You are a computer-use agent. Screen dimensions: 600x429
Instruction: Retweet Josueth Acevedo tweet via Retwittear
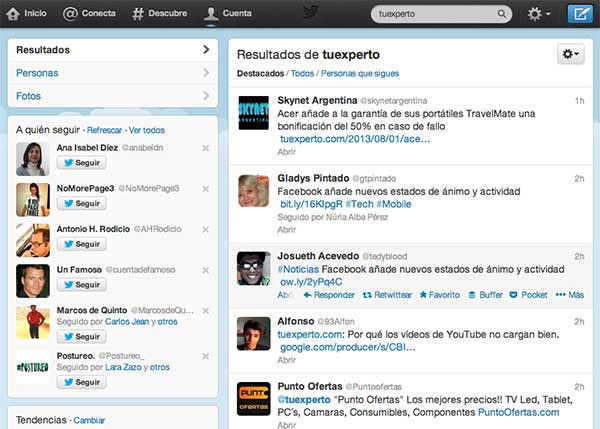point(387,295)
